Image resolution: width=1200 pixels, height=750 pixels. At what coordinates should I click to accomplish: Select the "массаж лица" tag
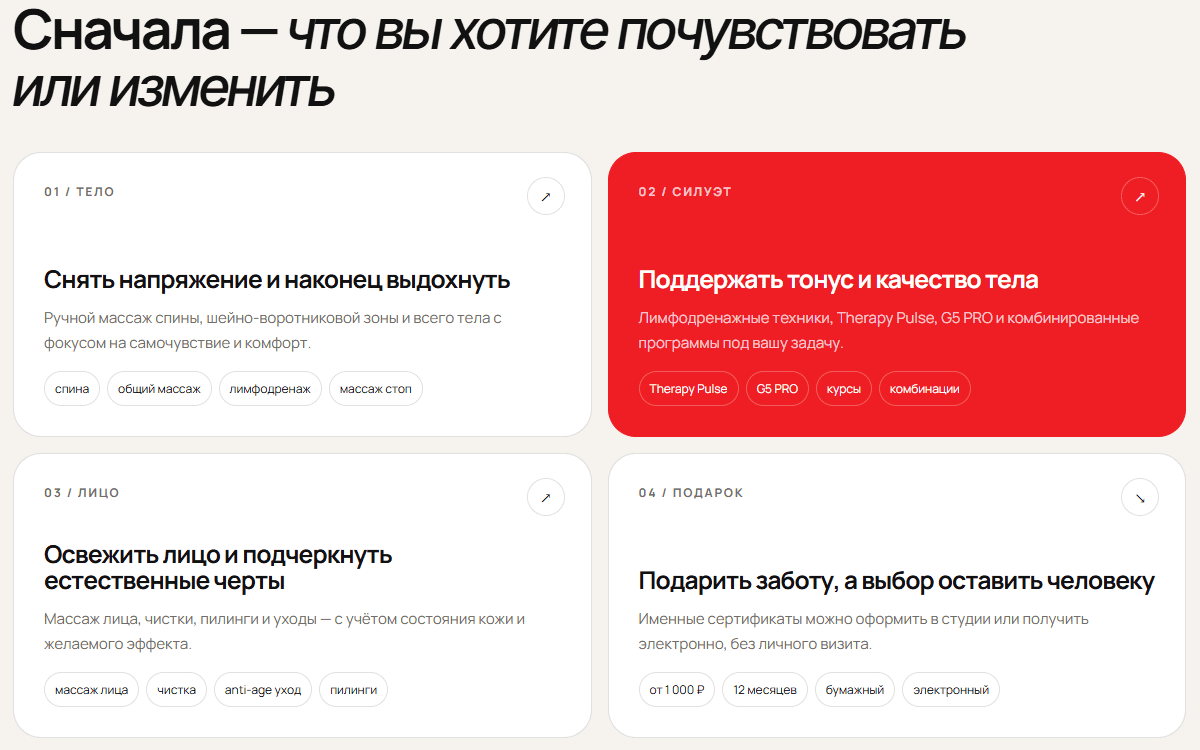91,690
